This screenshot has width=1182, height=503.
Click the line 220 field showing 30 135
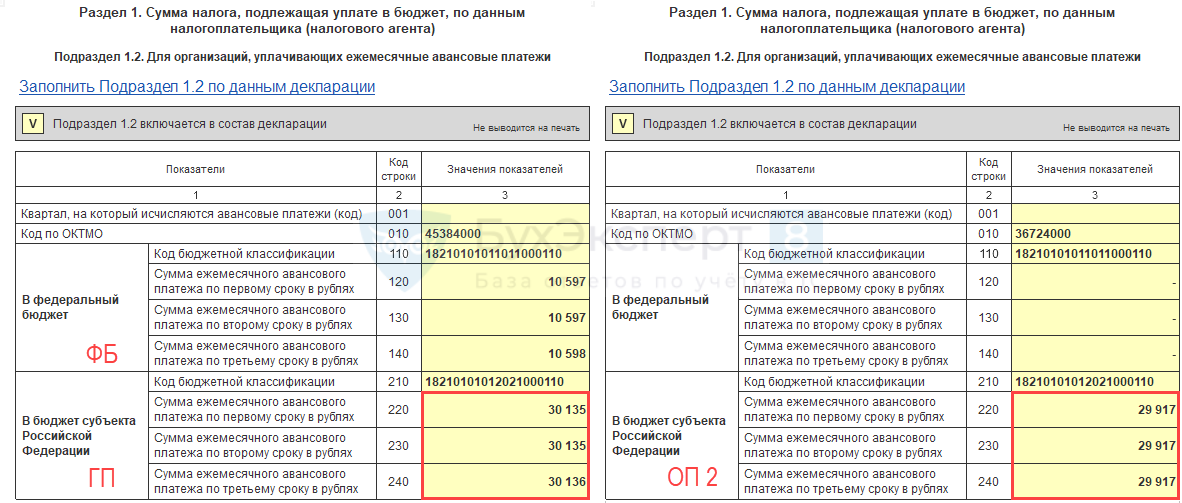pyautogui.click(x=505, y=410)
